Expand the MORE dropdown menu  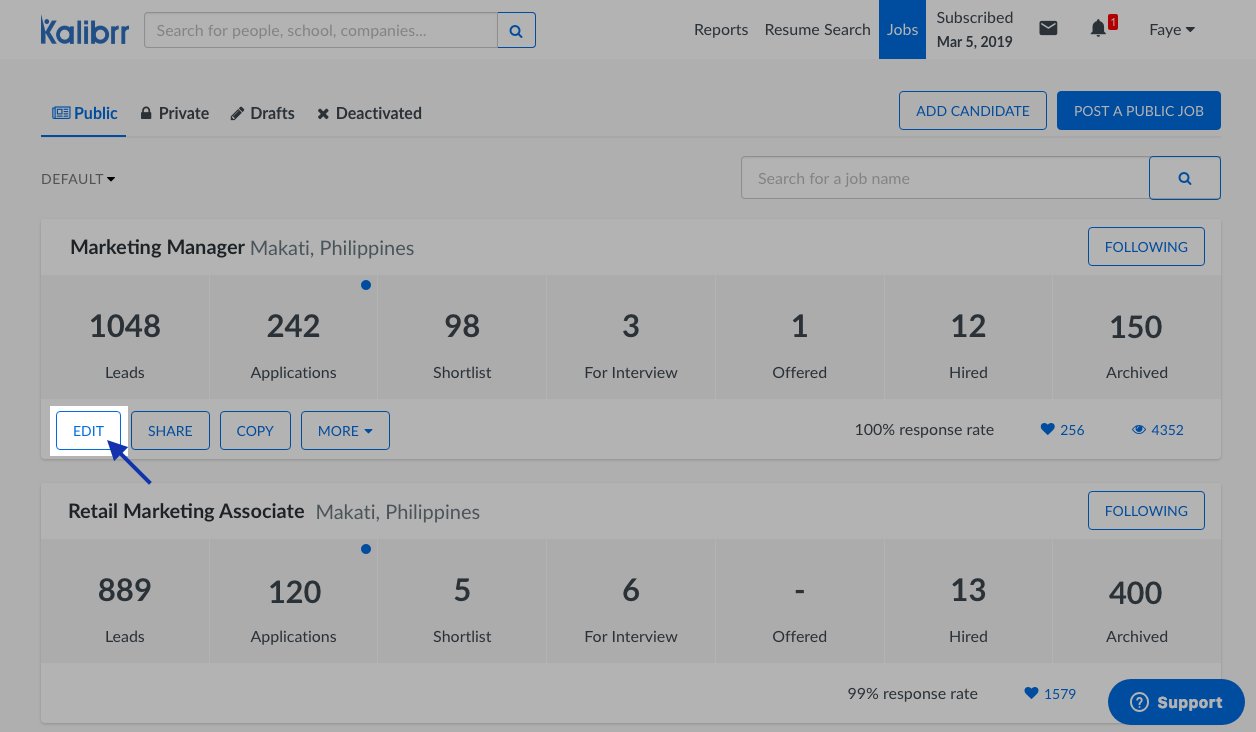[x=345, y=431]
